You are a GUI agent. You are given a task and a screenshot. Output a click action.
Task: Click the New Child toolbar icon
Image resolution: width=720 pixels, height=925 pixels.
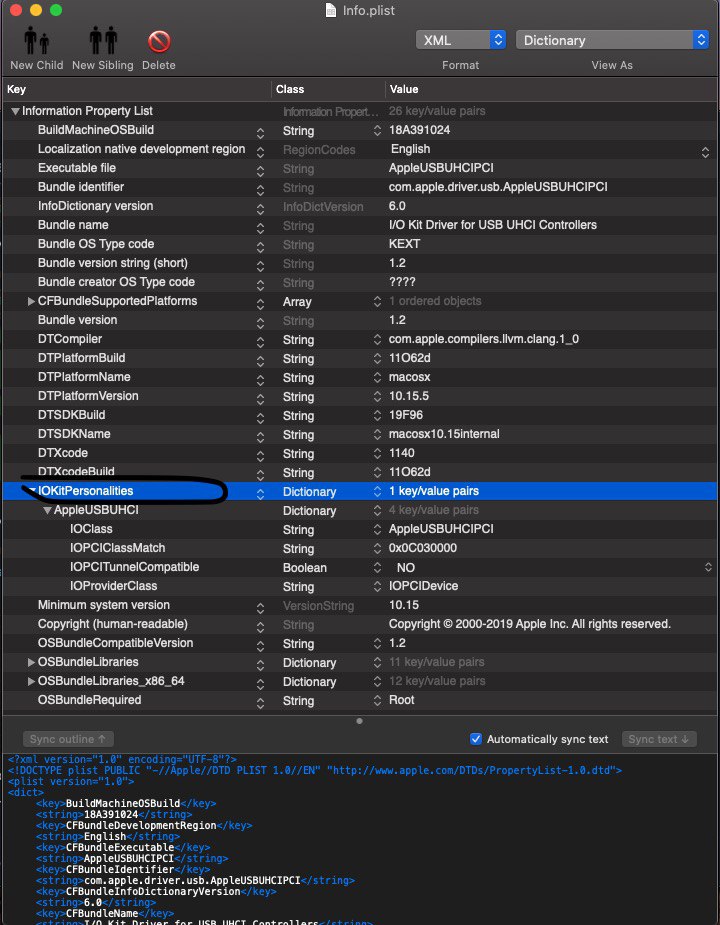[37, 41]
